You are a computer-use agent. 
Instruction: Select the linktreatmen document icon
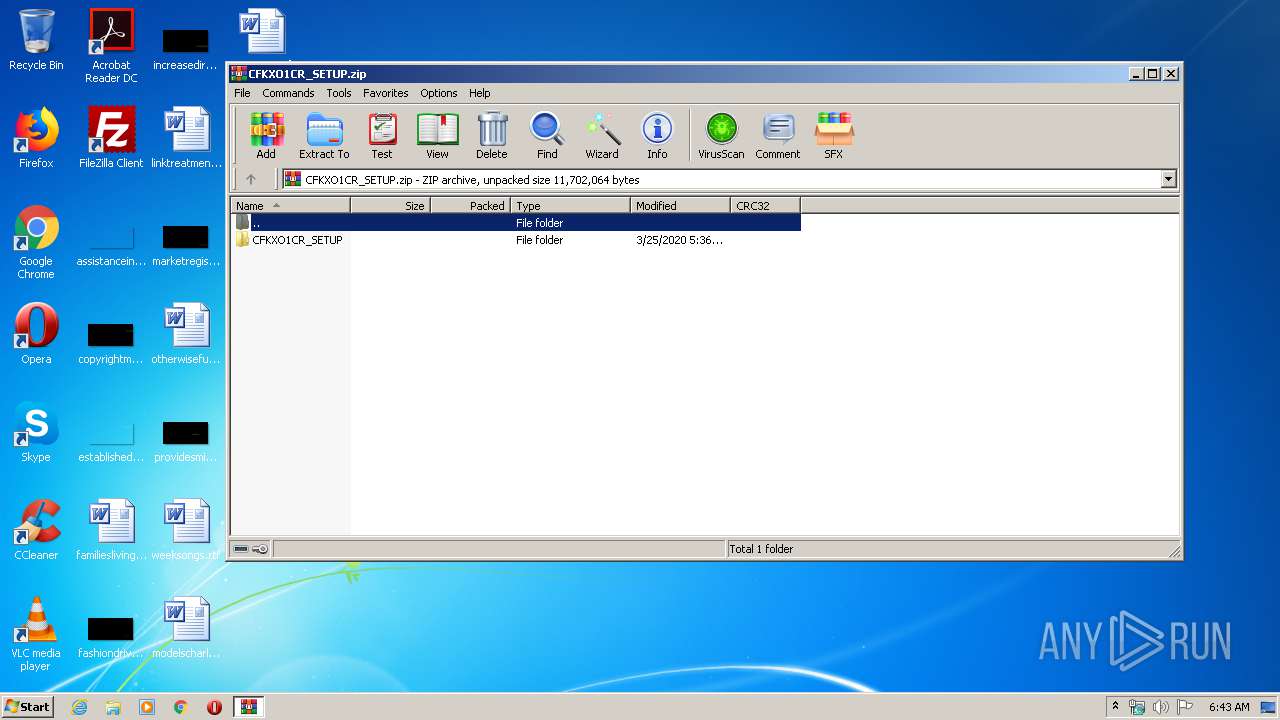point(186,138)
